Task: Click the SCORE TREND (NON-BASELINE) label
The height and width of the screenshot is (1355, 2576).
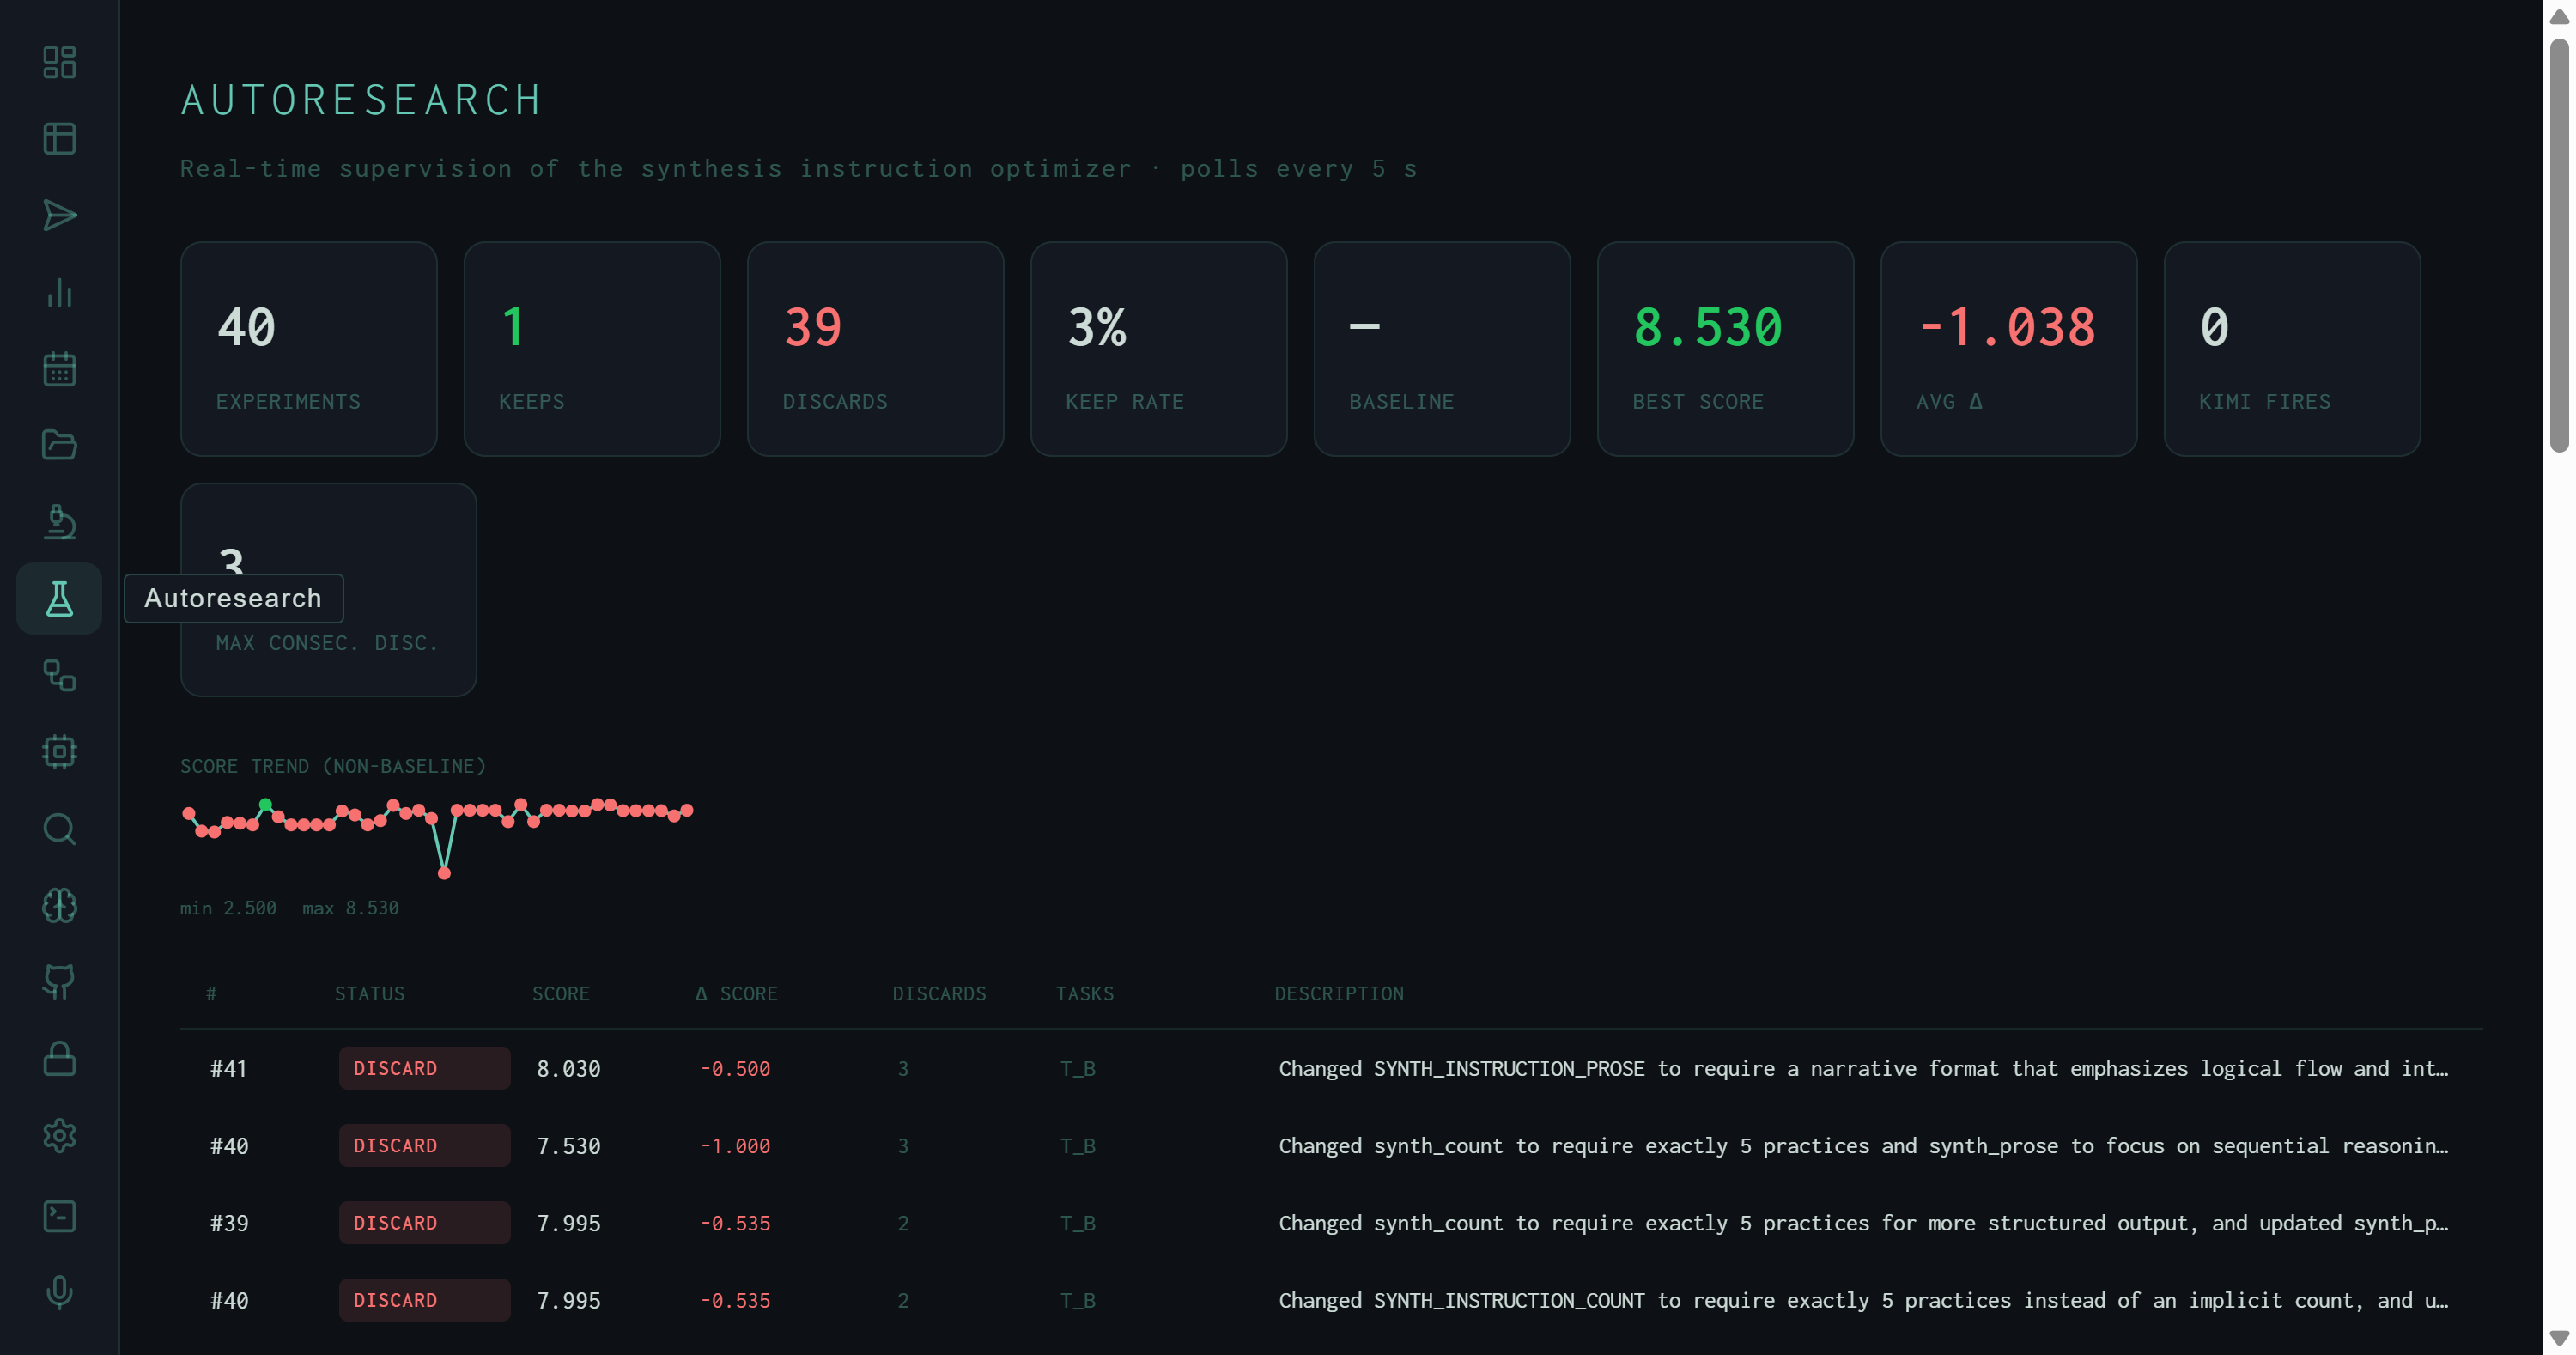Action: click(333, 766)
